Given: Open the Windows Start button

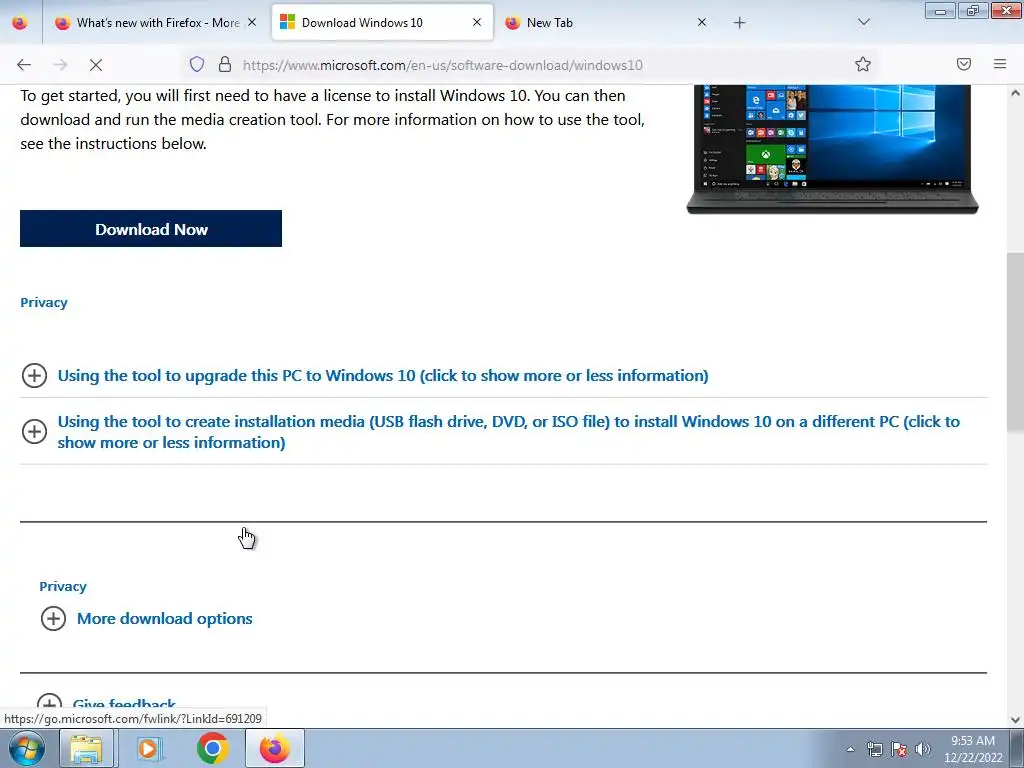Looking at the screenshot, I should [x=25, y=748].
